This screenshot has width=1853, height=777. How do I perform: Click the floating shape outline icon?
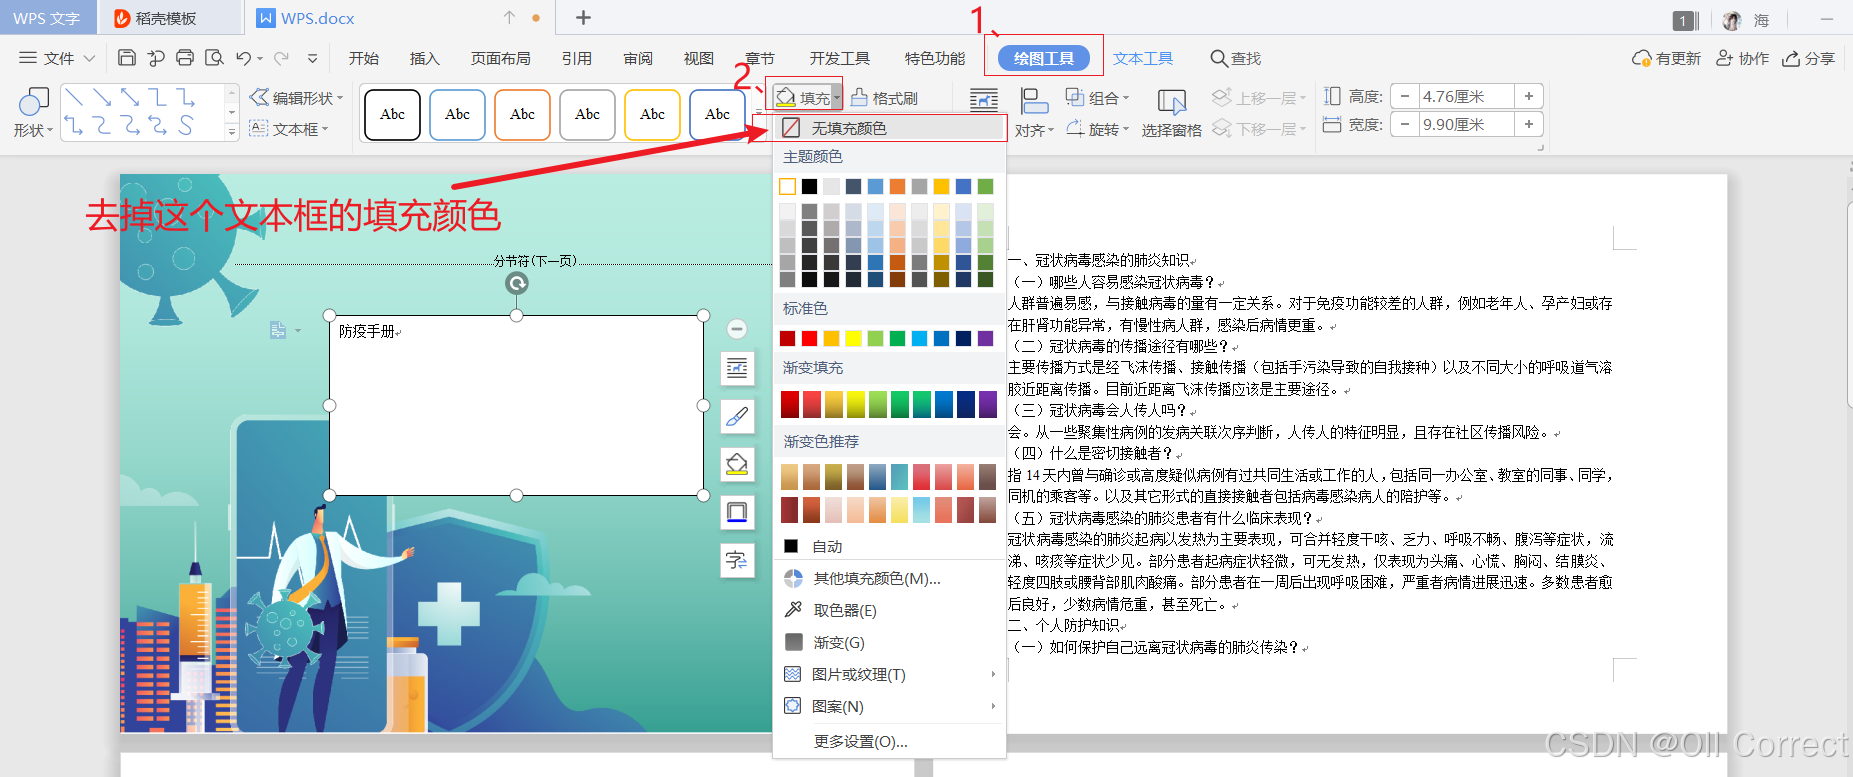click(x=737, y=512)
